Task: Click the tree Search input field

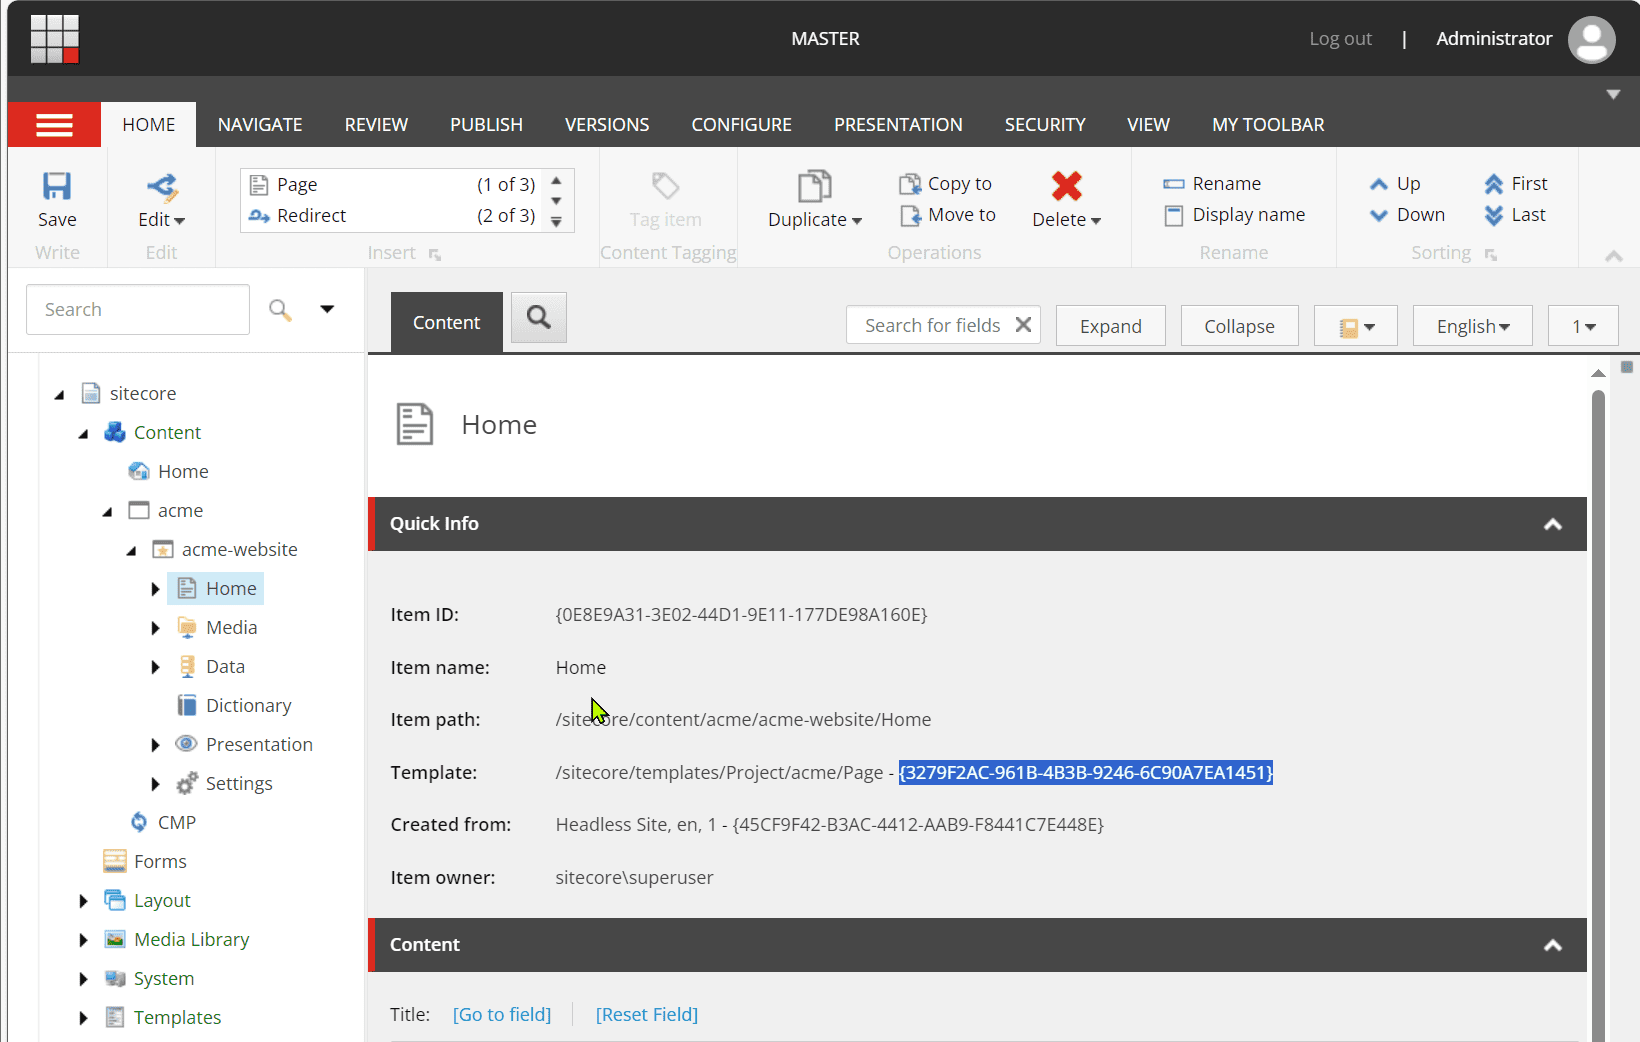Action: click(x=137, y=310)
